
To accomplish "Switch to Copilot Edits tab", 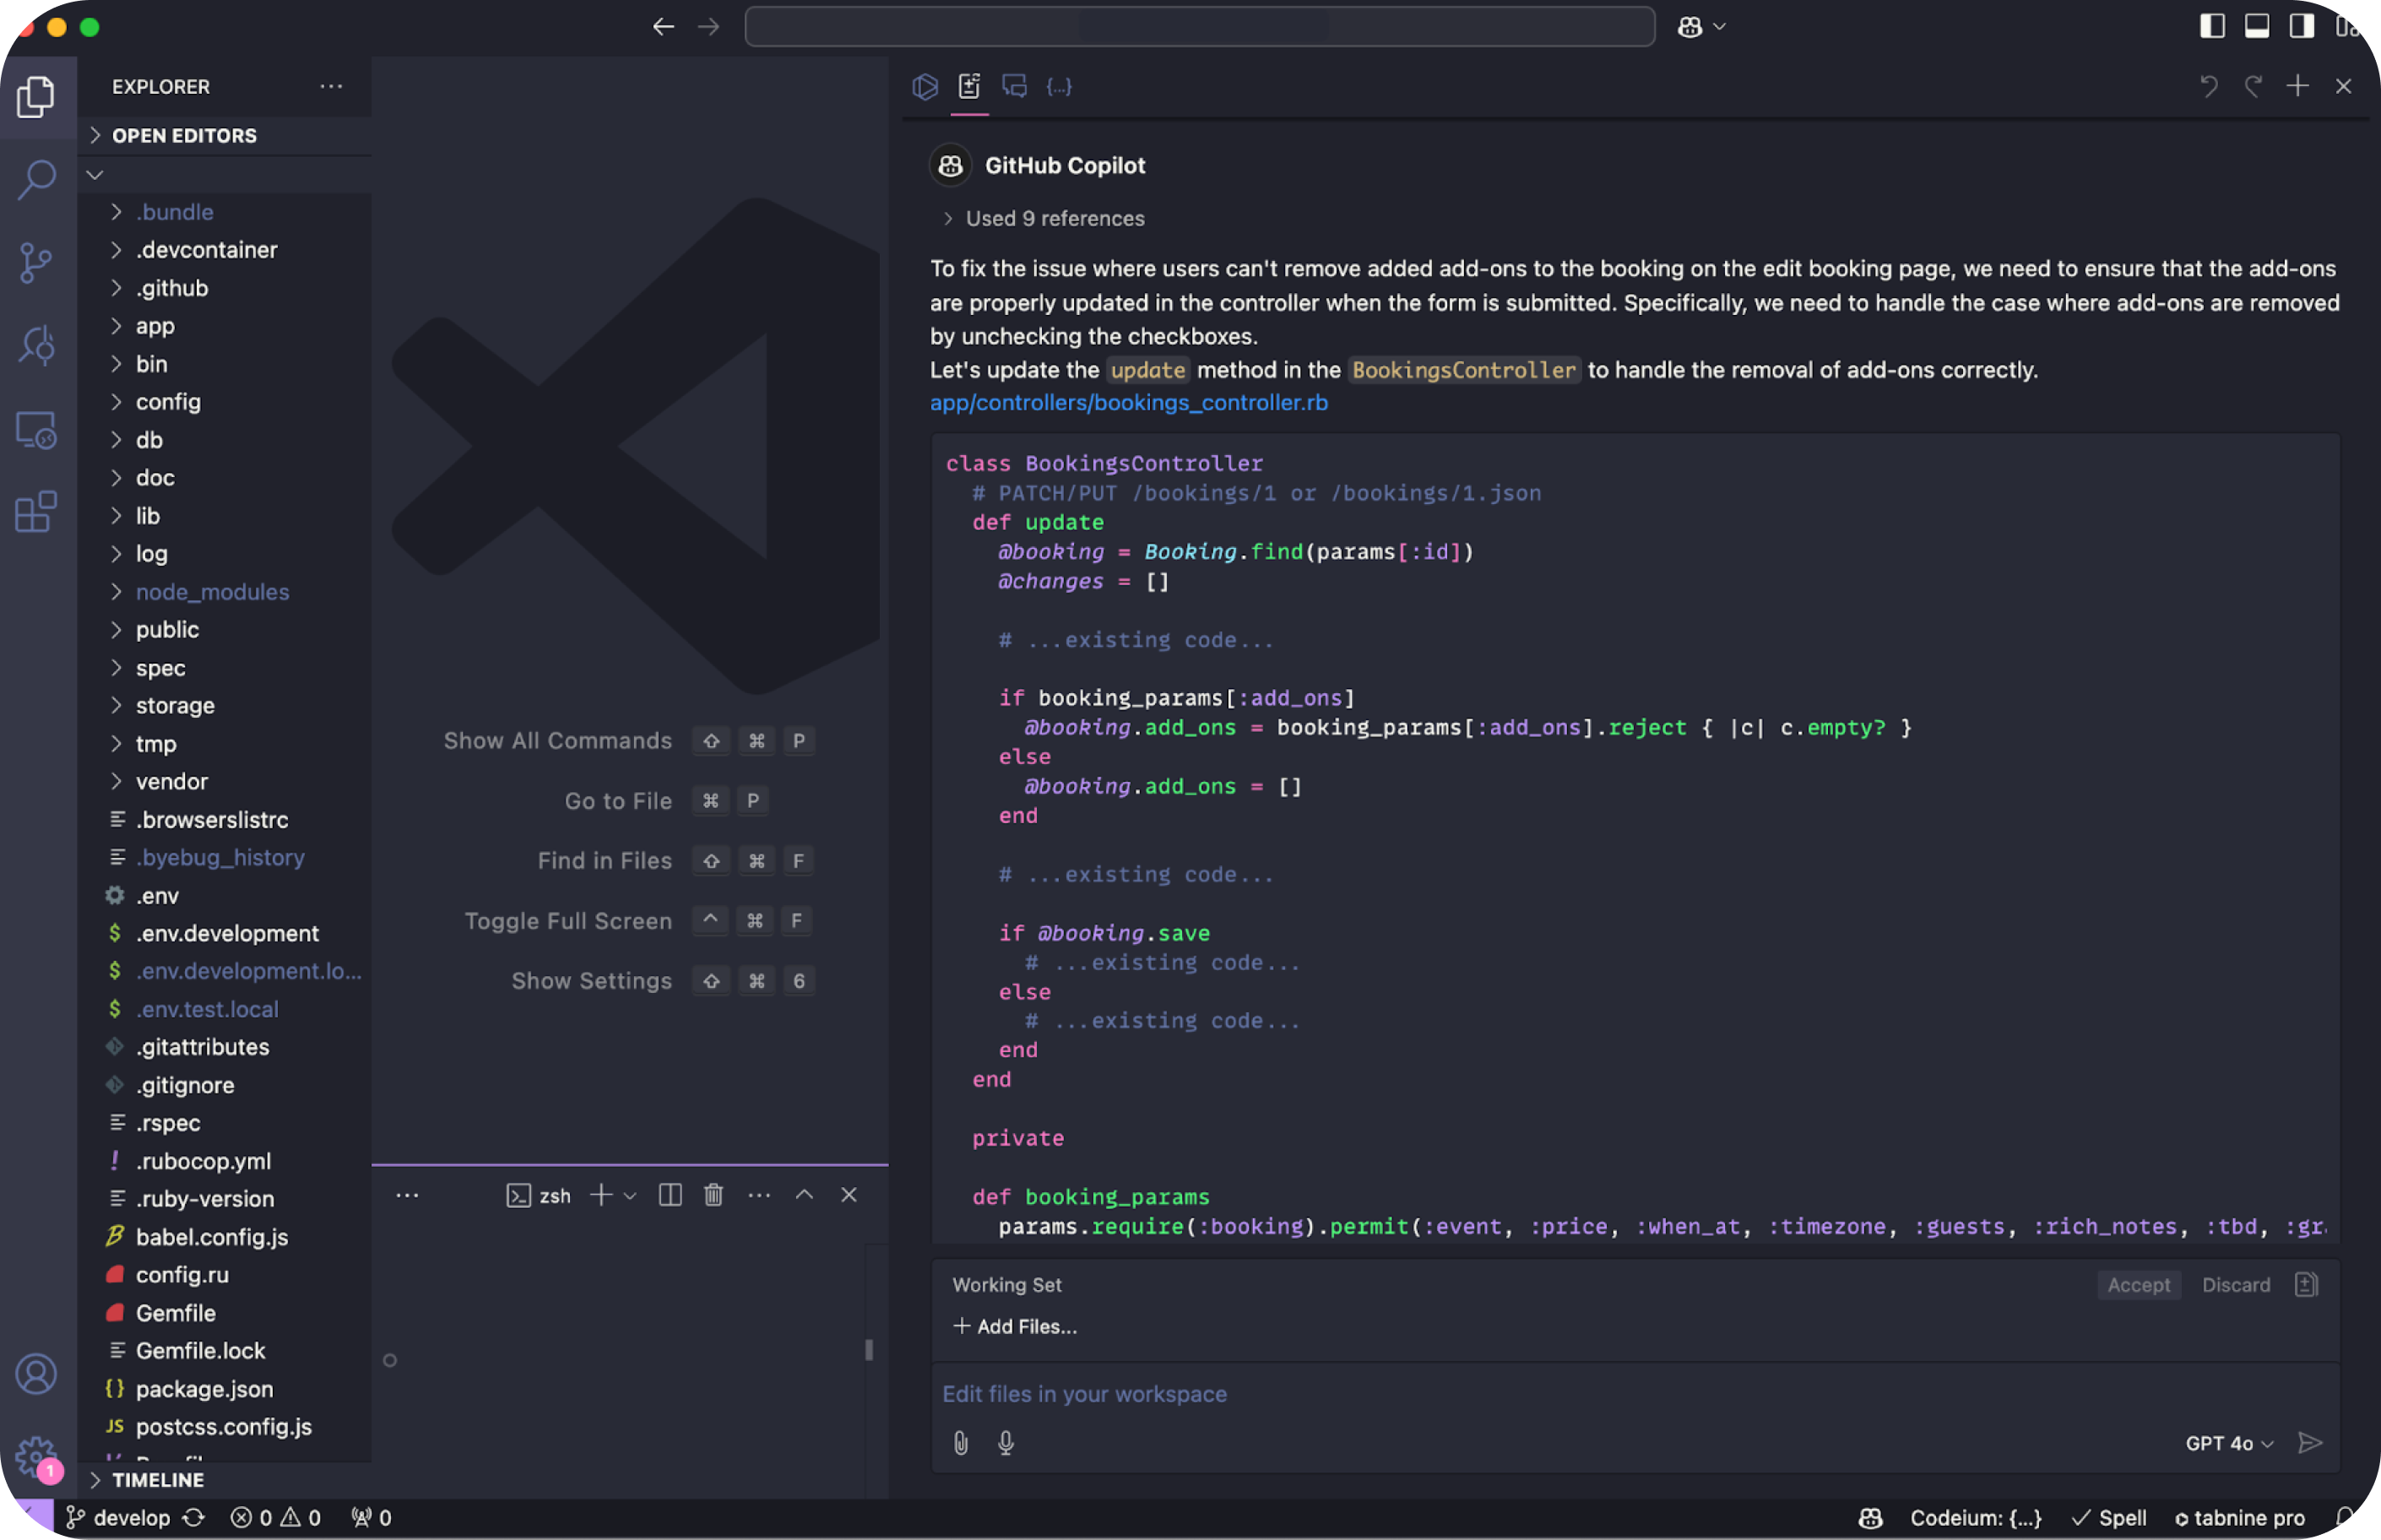I will pyautogui.click(x=969, y=87).
